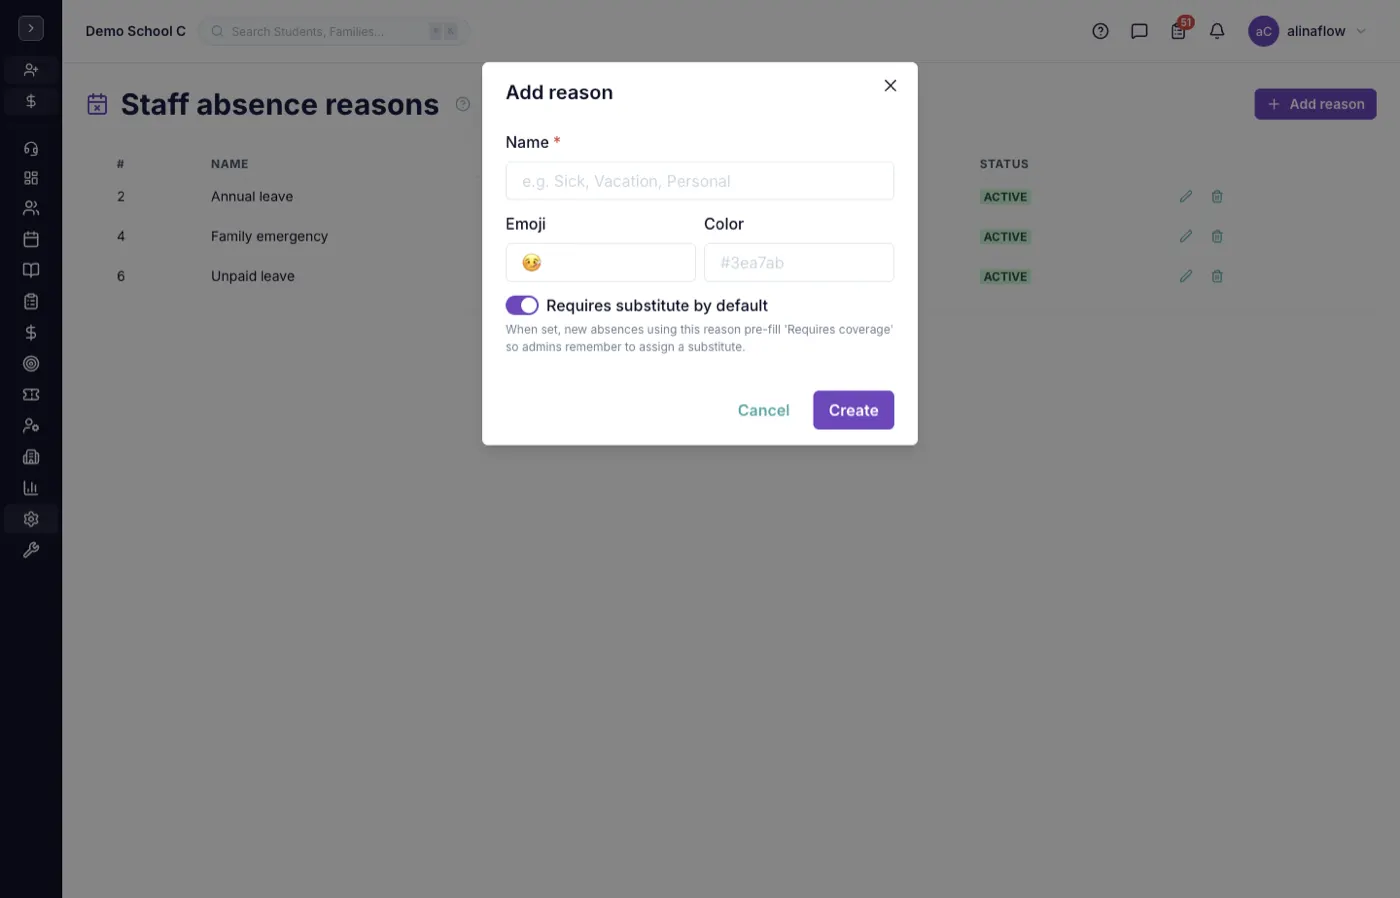Edit the Unpaid leave row
The image size is (1400, 898).
[x=1185, y=276]
